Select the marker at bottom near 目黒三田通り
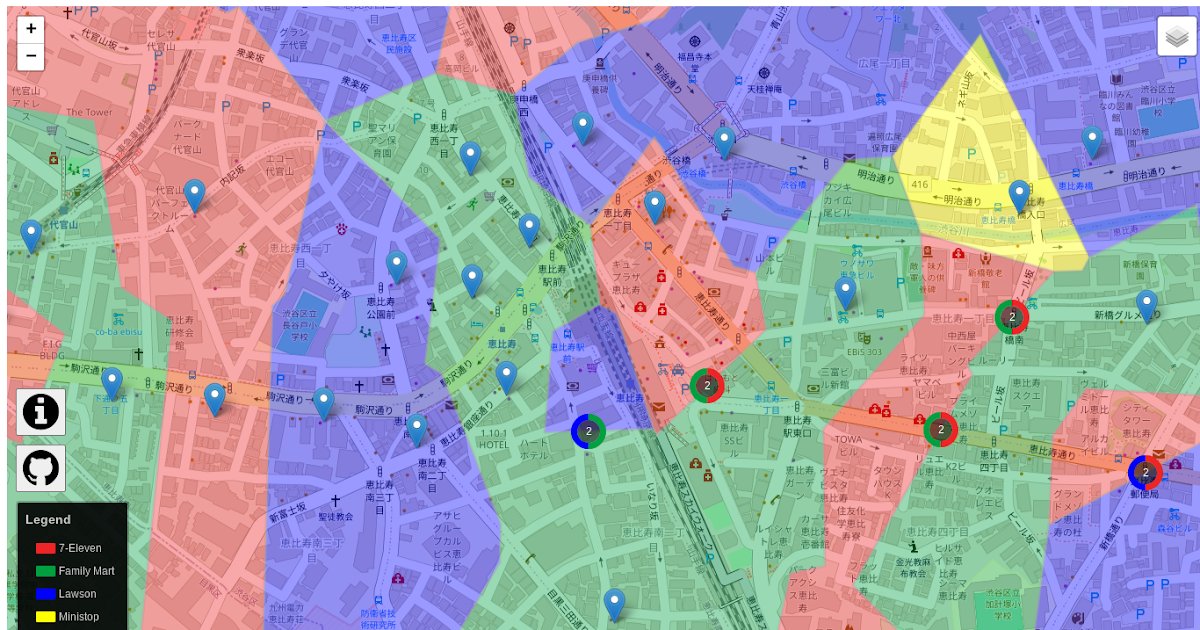This screenshot has height=630, width=1200. click(615, 606)
